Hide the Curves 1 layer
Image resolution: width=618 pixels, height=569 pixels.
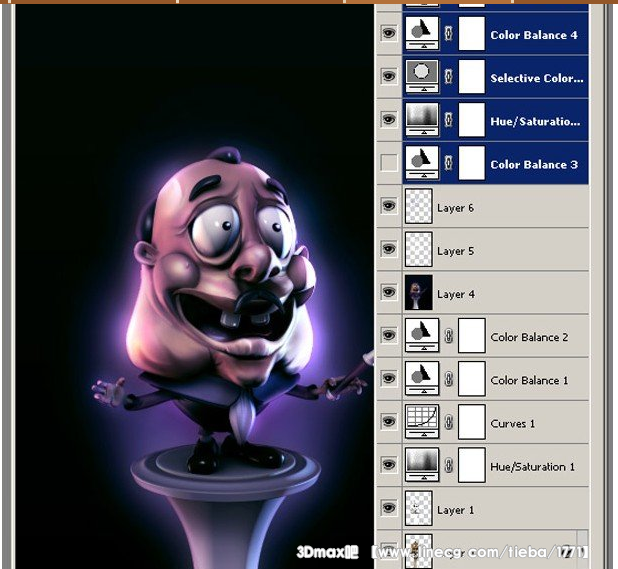(x=389, y=422)
